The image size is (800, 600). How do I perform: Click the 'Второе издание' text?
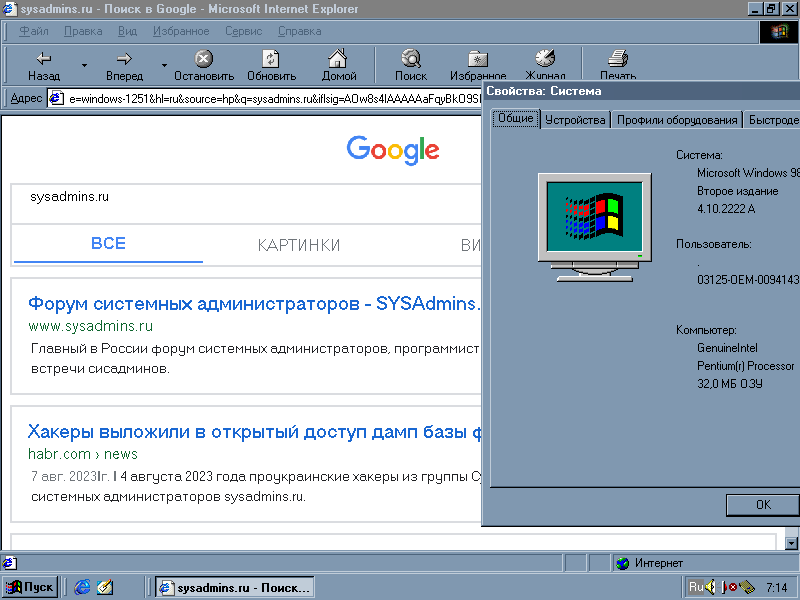[x=737, y=191]
